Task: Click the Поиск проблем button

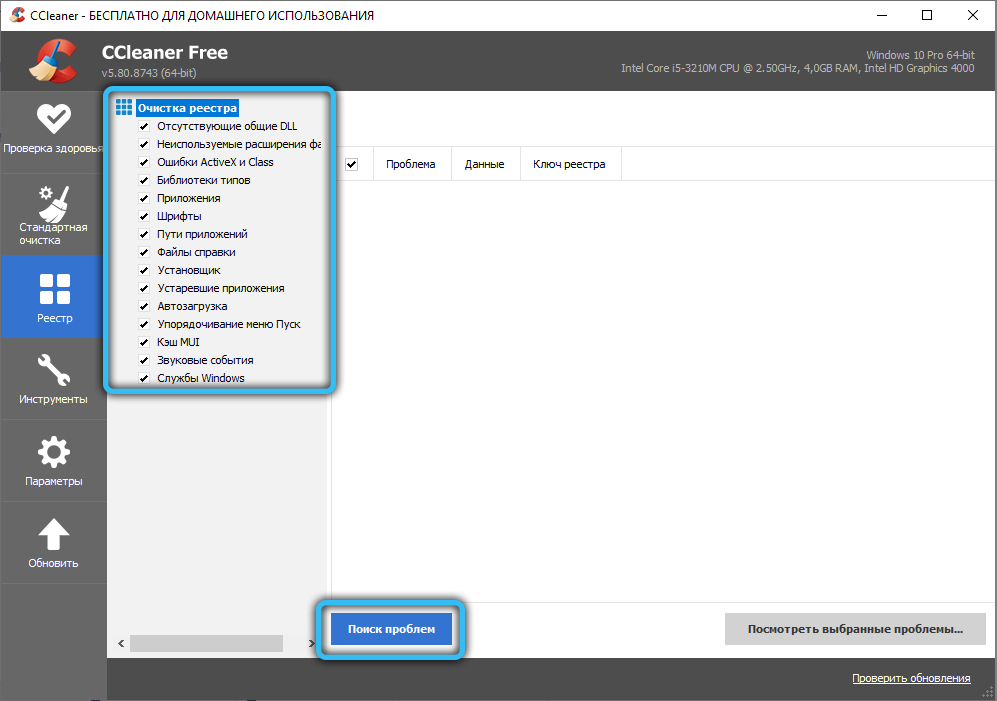Action: pos(391,630)
